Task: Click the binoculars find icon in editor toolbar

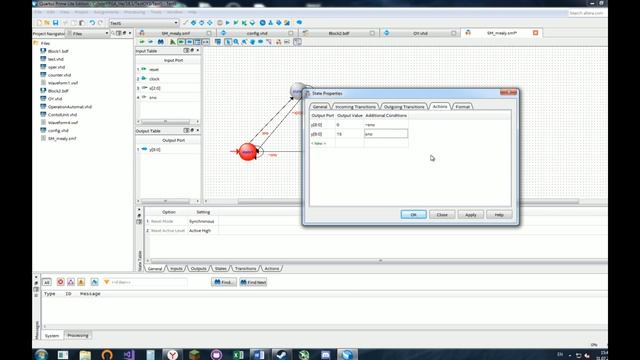Action: point(160,42)
